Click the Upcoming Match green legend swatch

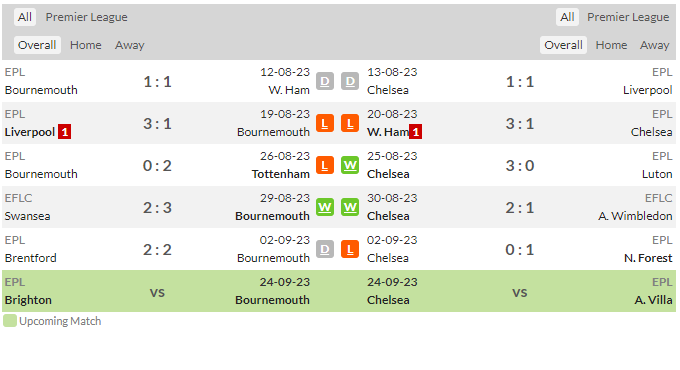10,321
